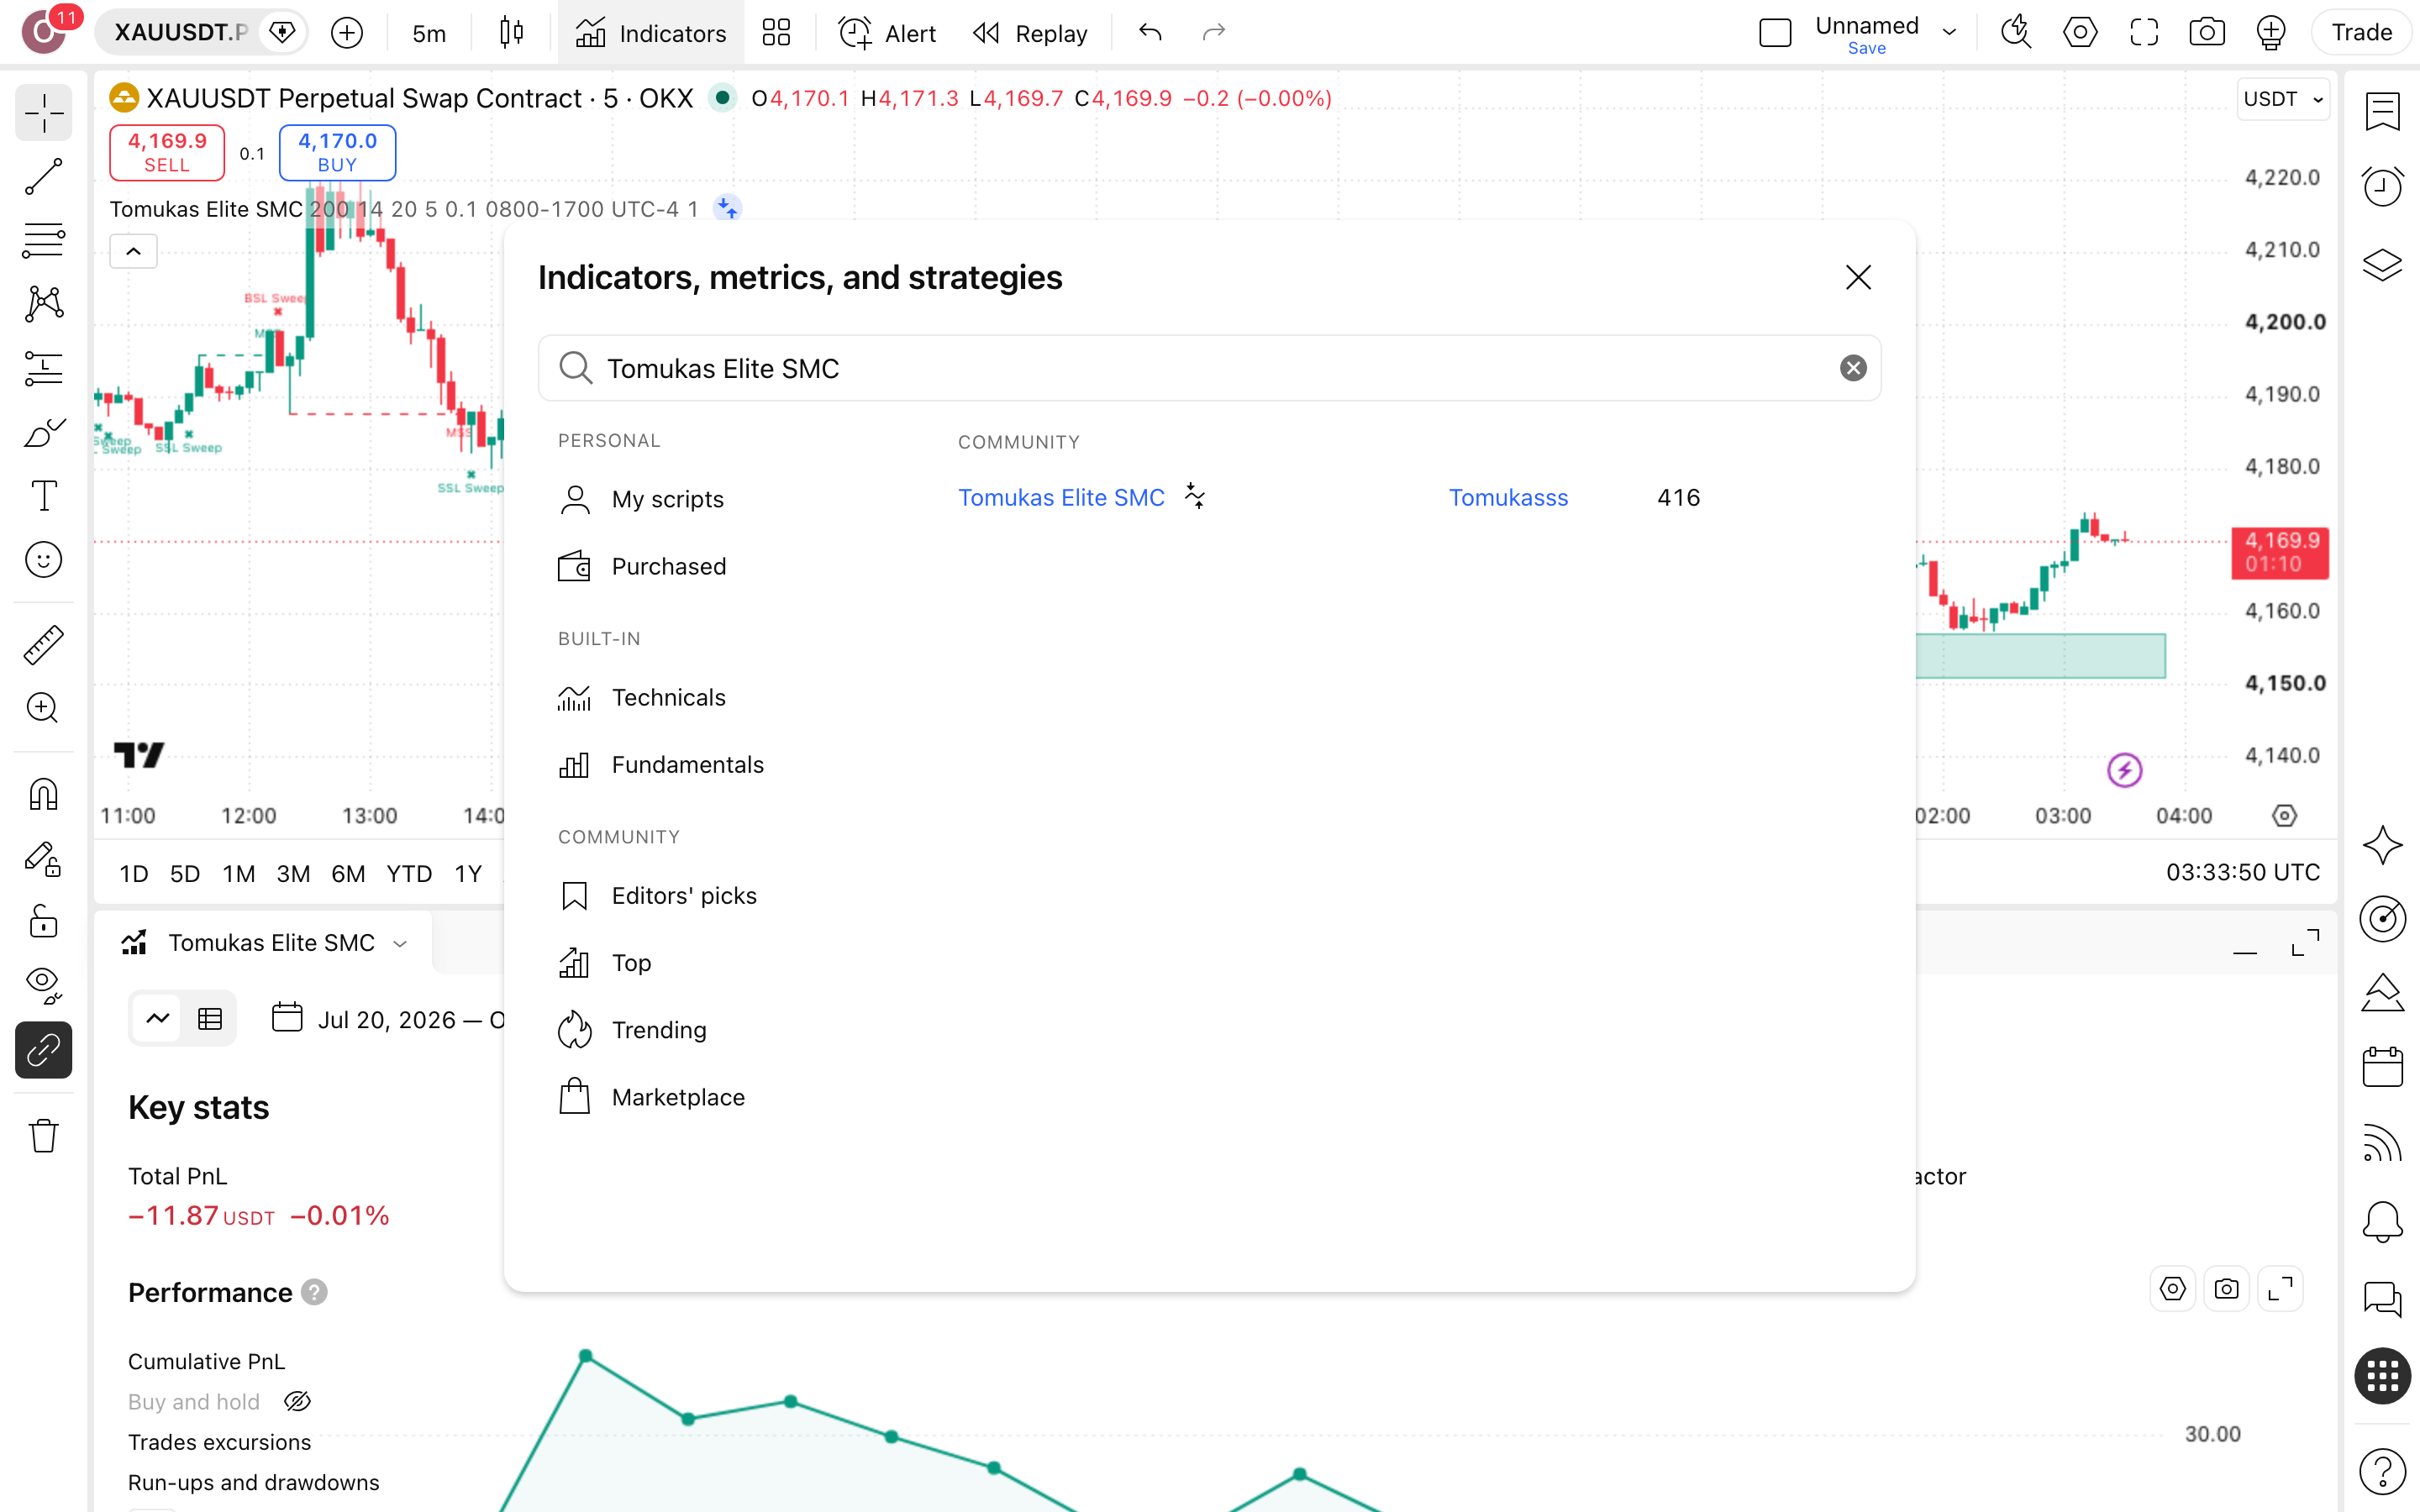This screenshot has width=2420, height=1512.
Task: Open the watchlist panel icon
Action: pos(2382,111)
